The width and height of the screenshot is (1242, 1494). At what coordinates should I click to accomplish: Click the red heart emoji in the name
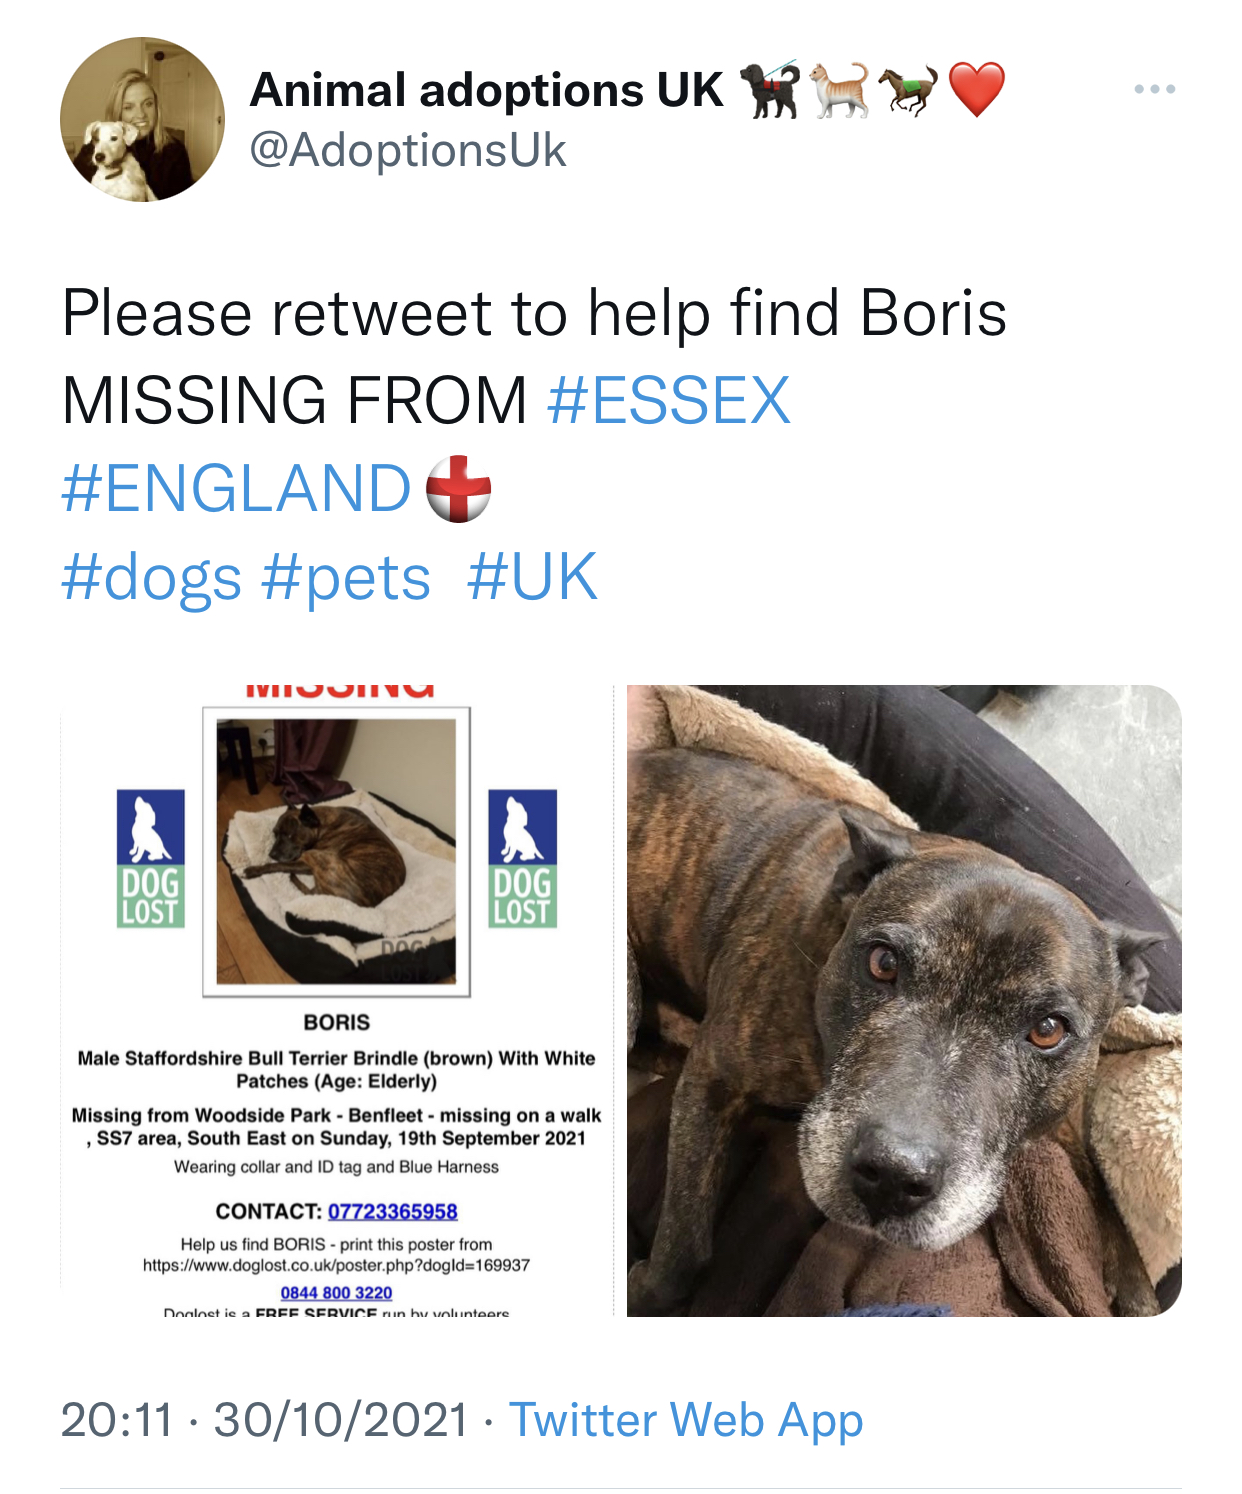(x=976, y=90)
